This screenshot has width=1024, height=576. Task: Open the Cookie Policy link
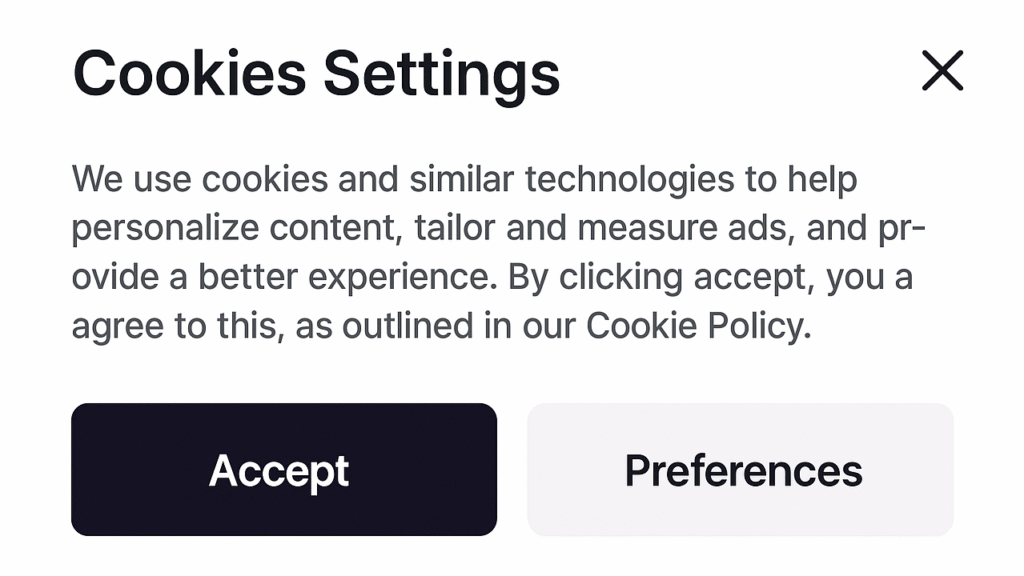(x=696, y=326)
